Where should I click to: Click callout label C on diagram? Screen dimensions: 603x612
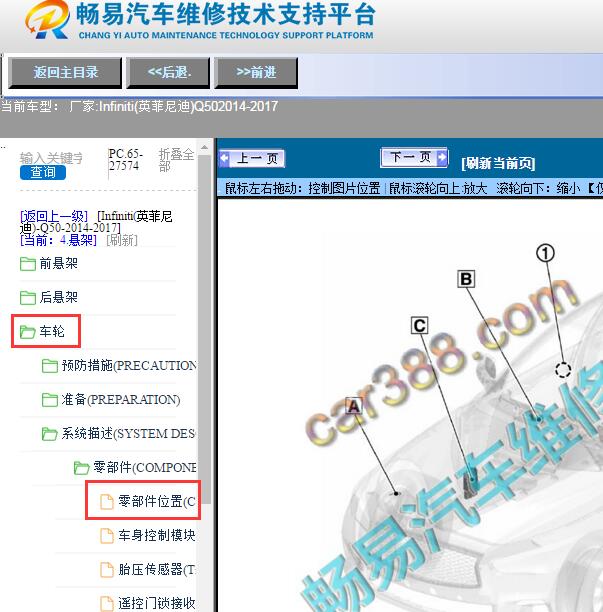[420, 326]
